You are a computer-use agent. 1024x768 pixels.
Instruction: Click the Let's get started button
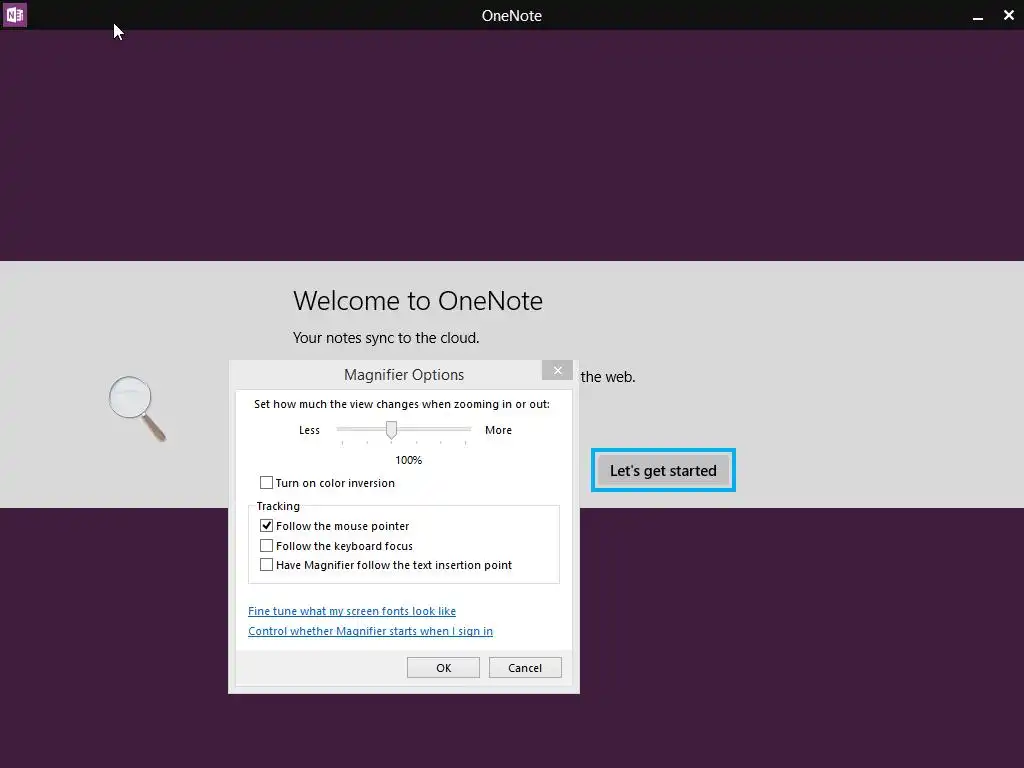click(663, 470)
